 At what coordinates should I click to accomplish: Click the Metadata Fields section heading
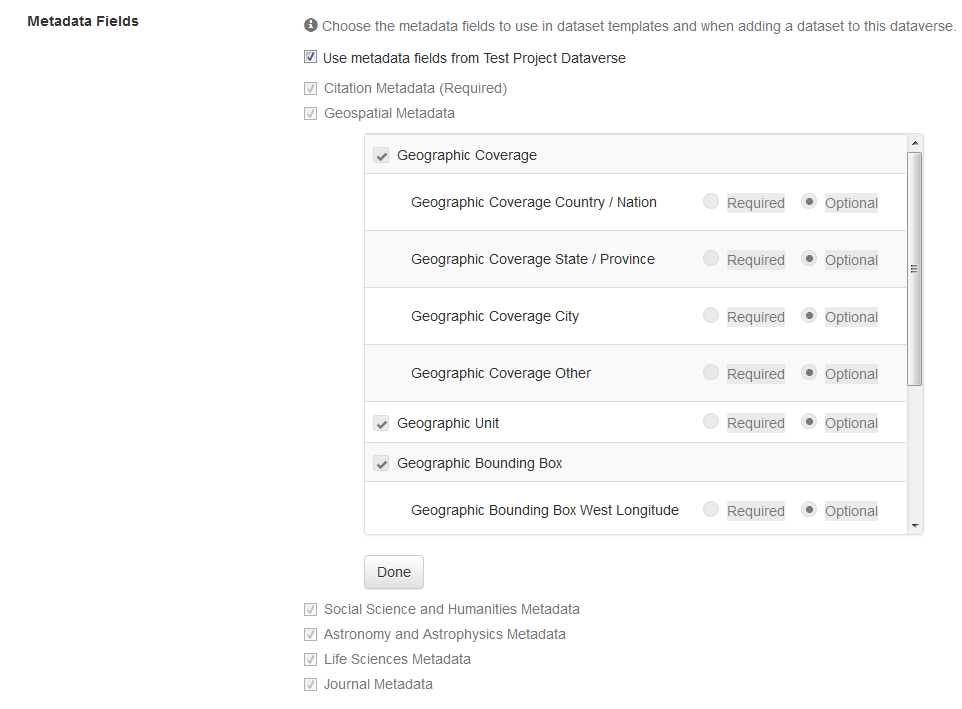(x=83, y=21)
